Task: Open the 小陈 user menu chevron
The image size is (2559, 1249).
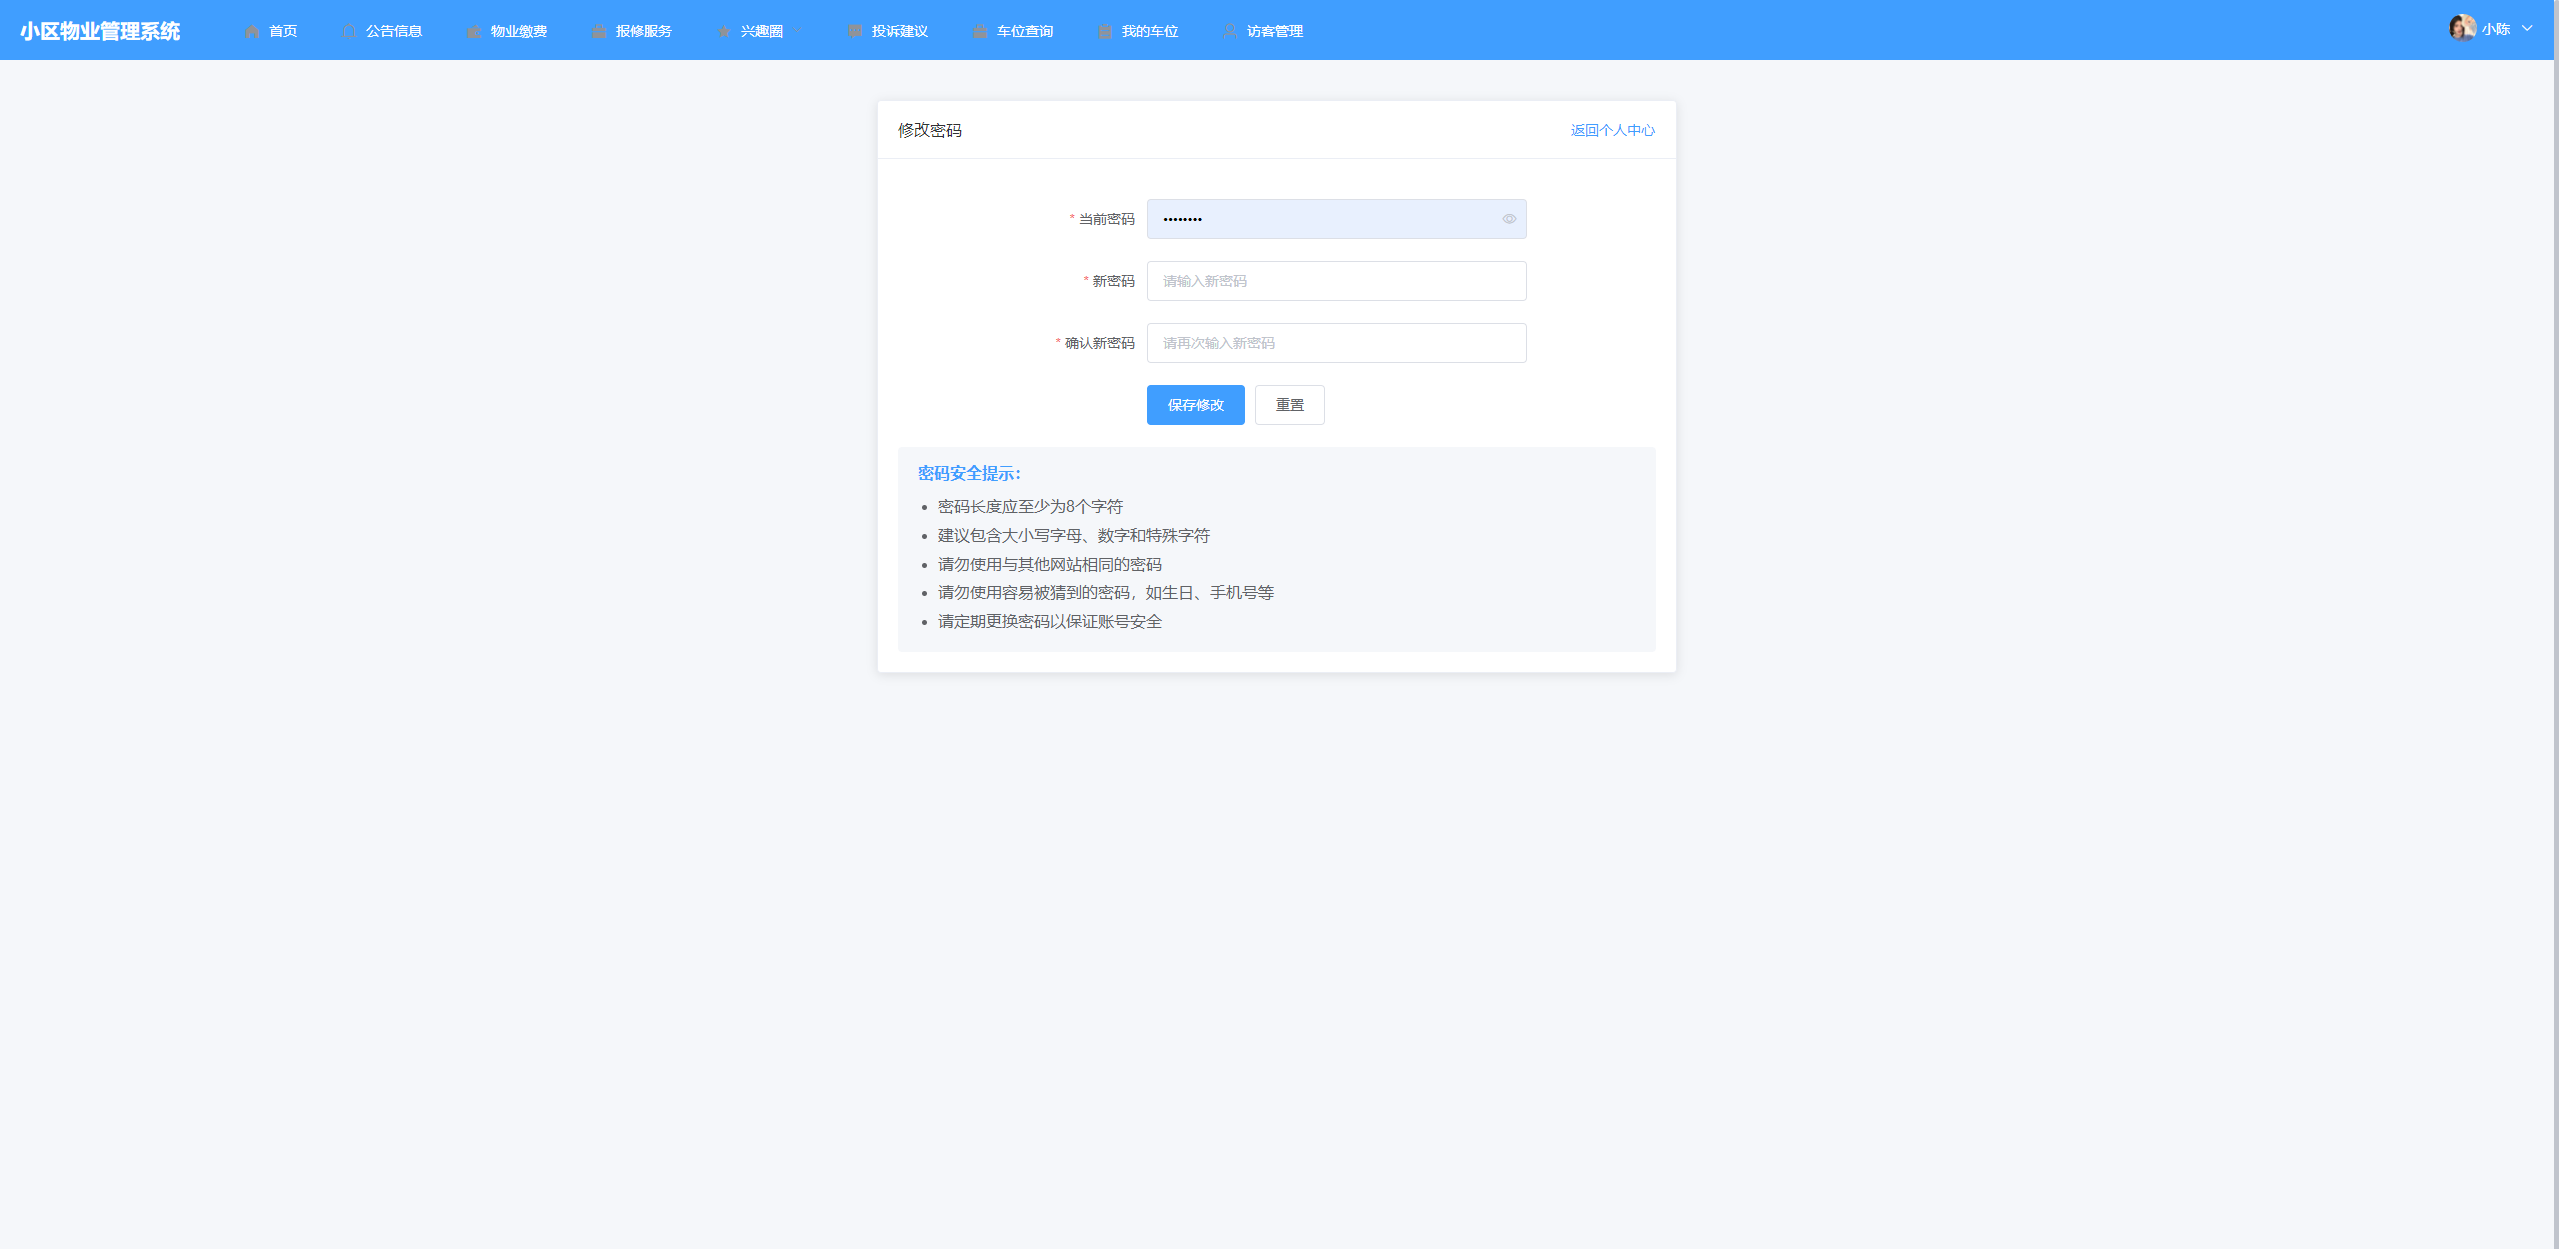Action: click(2527, 29)
